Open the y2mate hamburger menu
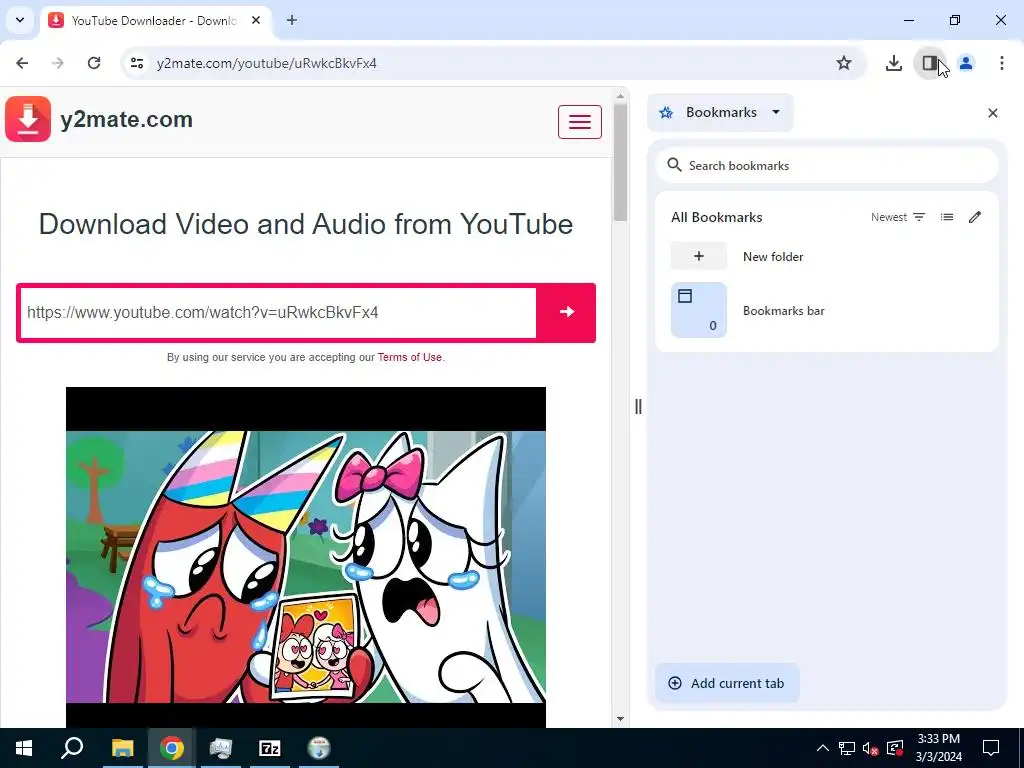 579,121
